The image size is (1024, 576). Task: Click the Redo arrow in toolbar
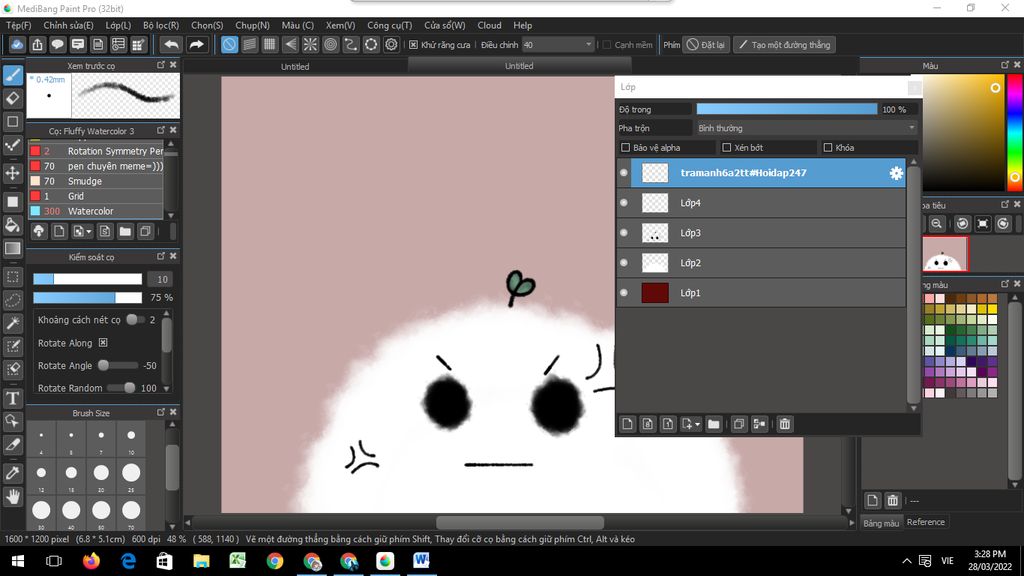coord(196,44)
